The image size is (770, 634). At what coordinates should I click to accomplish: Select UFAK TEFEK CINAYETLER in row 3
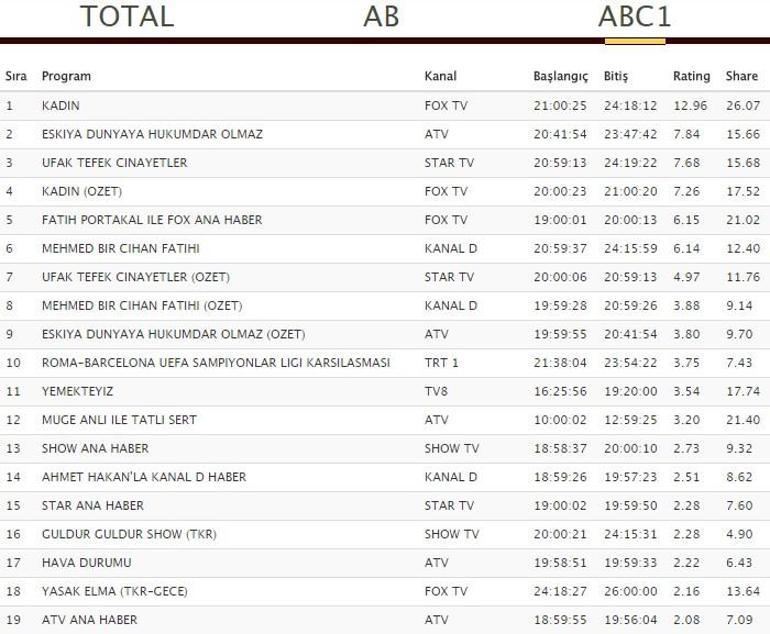point(114,163)
